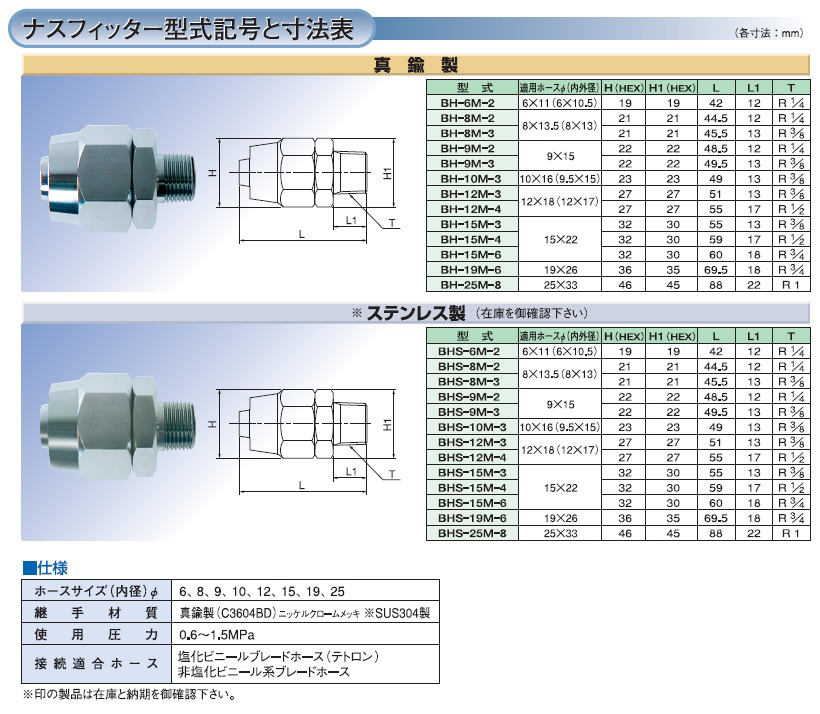Click the ナスフィッター型式記号と寸法表 title banner
Screen dimensions: 820x714
click(x=190, y=30)
